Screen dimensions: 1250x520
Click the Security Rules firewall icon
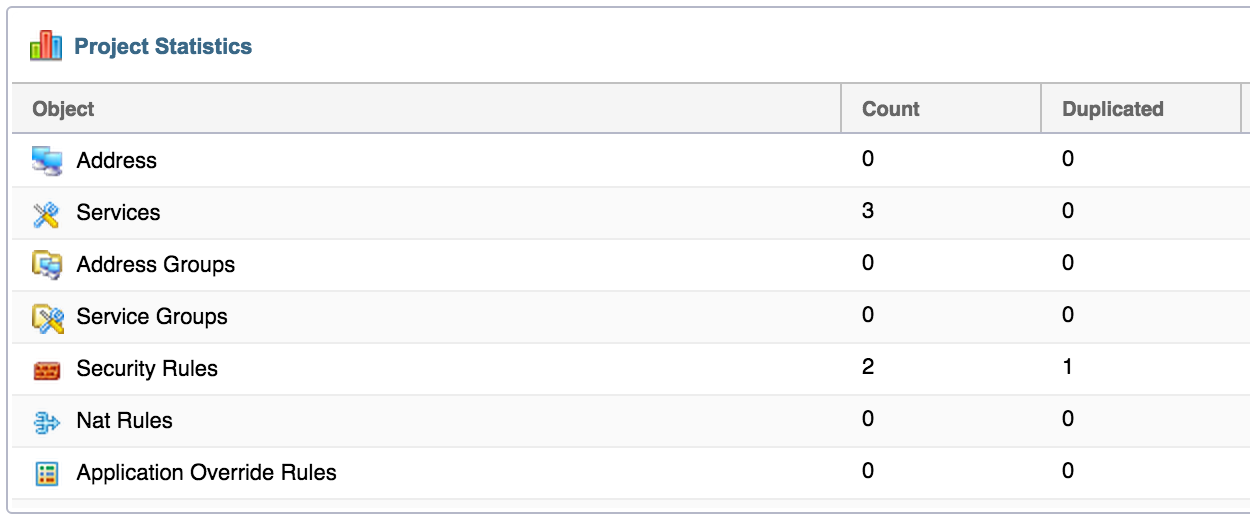tap(47, 370)
